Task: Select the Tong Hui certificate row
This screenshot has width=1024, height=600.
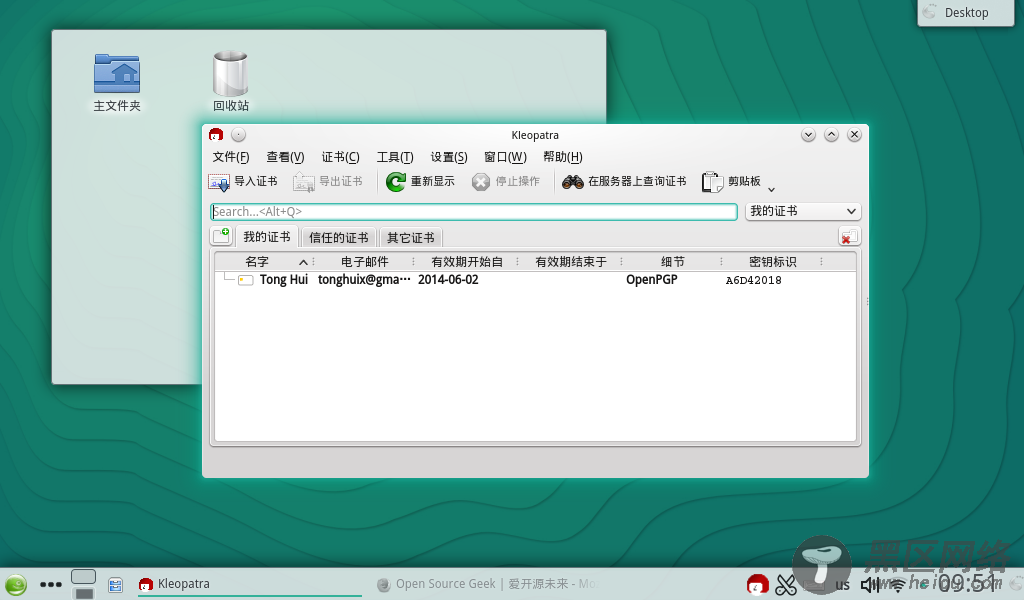Action: pos(536,280)
